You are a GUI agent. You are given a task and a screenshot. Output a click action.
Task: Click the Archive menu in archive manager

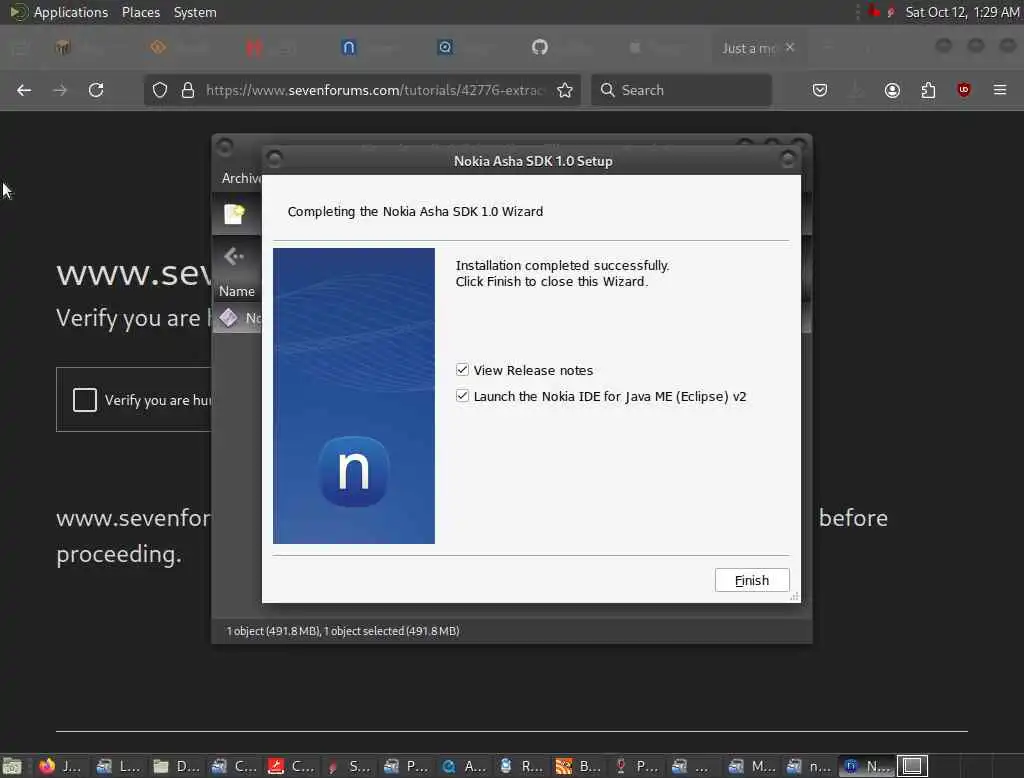(240, 178)
